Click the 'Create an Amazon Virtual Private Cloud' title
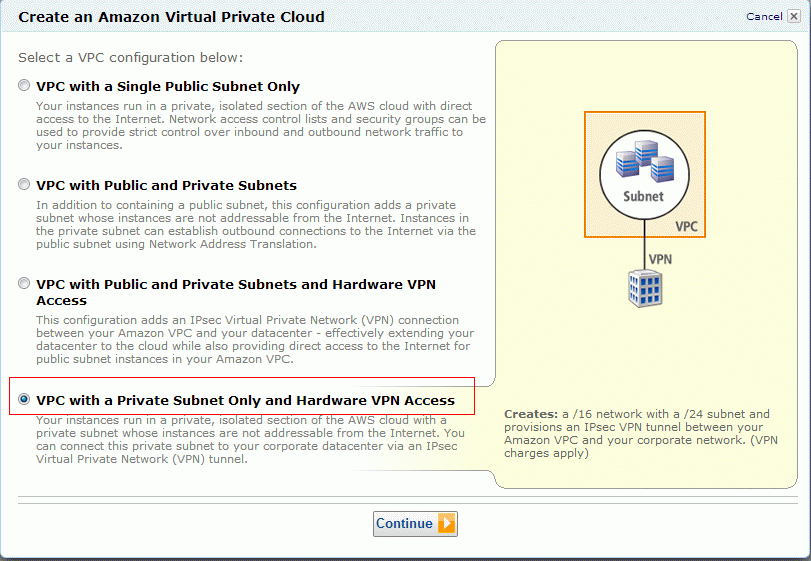The width and height of the screenshot is (811, 561). point(171,17)
